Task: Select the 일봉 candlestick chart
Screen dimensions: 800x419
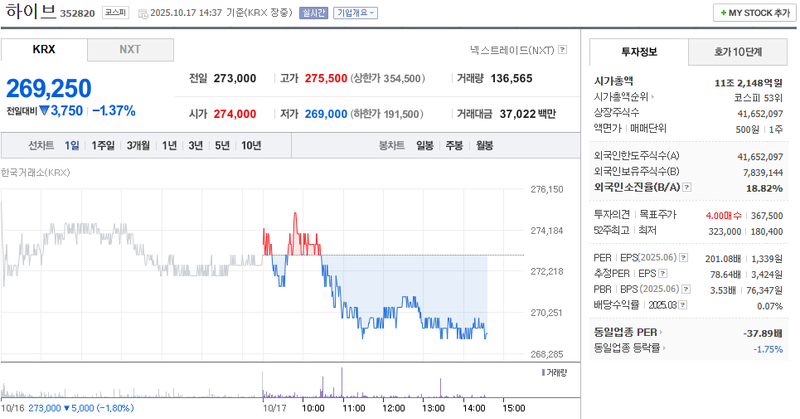Action: click(425, 145)
